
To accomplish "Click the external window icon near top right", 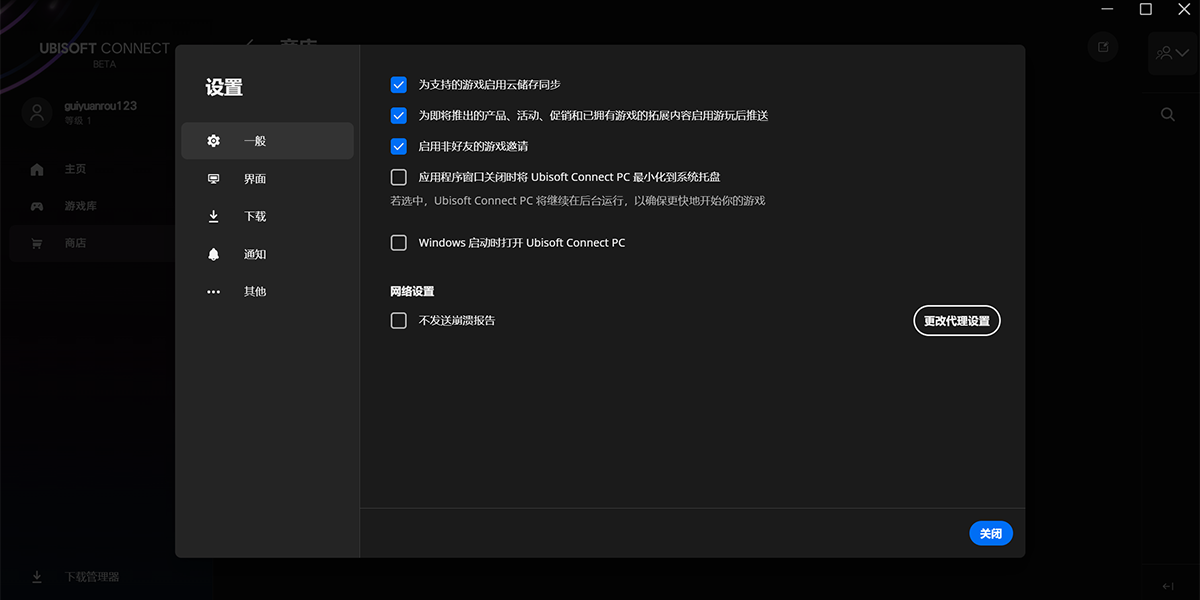I will pyautogui.click(x=1103, y=47).
